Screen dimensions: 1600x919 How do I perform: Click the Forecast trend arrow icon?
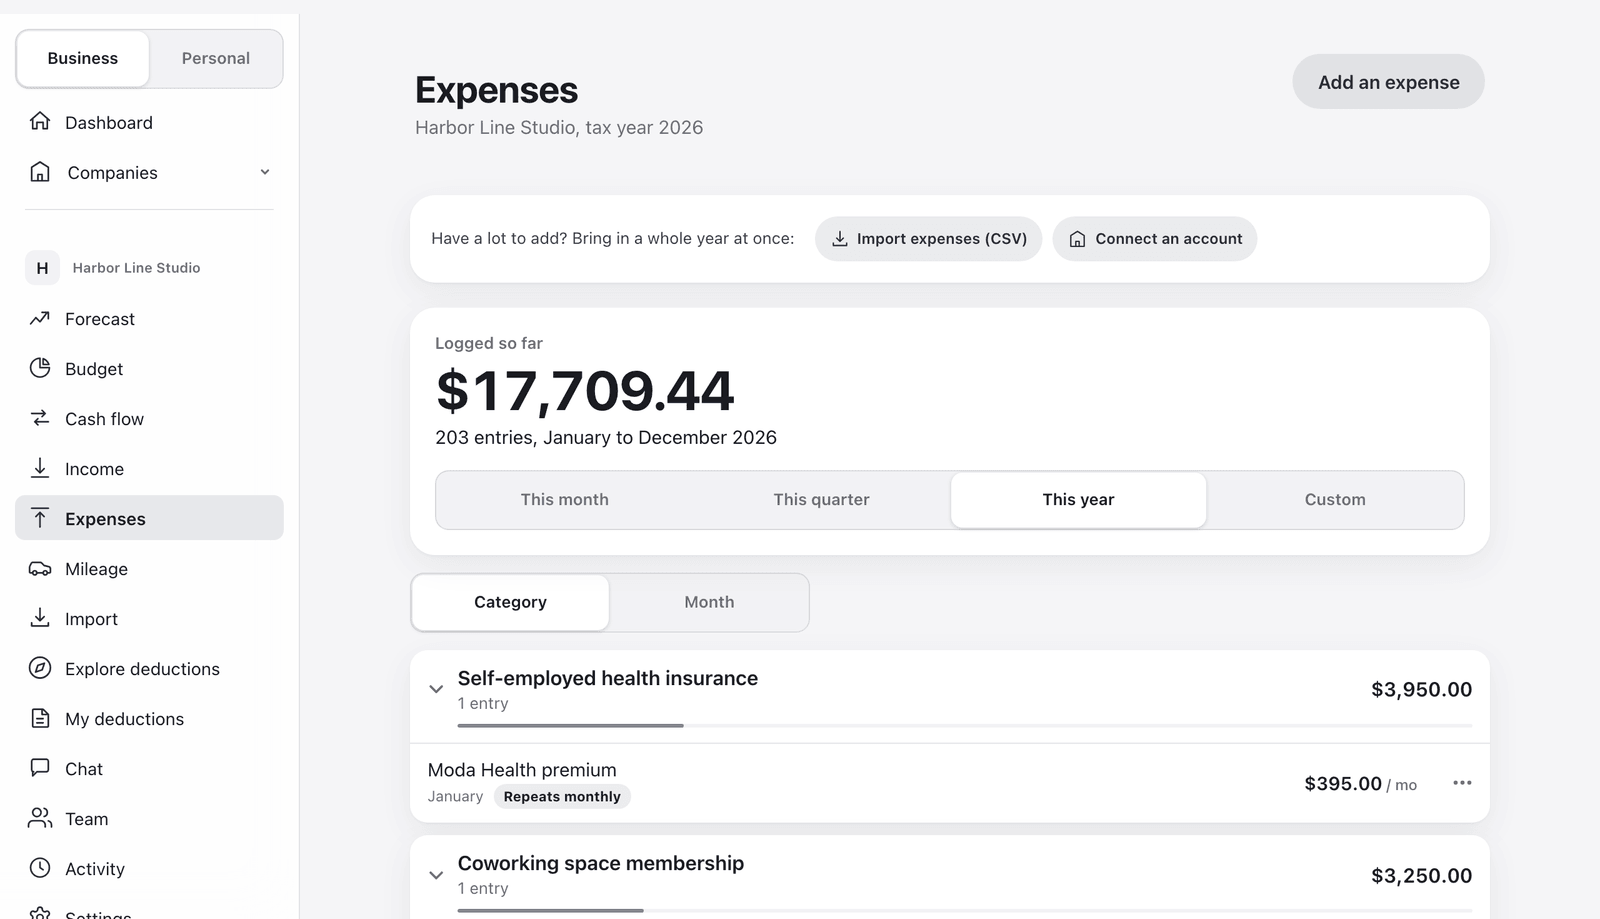pos(40,318)
